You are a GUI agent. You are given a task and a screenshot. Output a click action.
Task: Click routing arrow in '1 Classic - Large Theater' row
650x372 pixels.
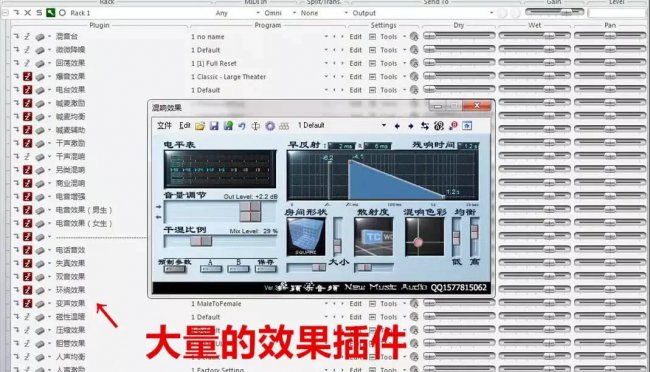pos(16,77)
